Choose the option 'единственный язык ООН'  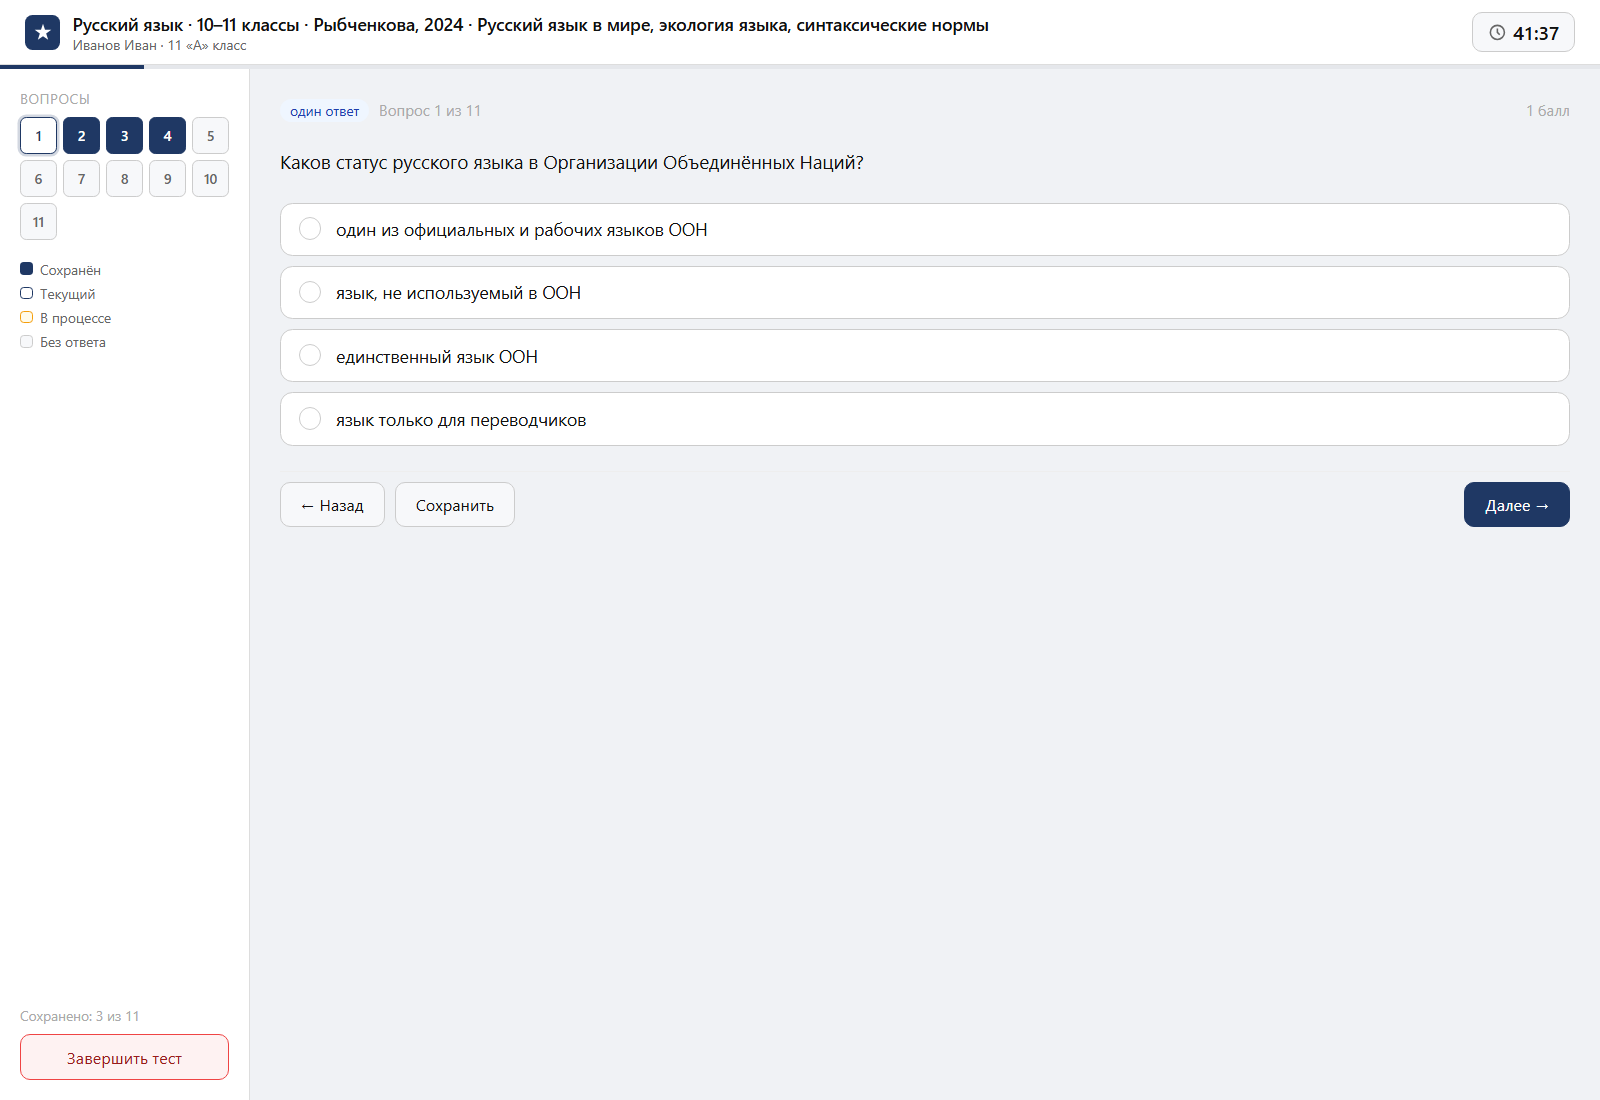click(924, 356)
